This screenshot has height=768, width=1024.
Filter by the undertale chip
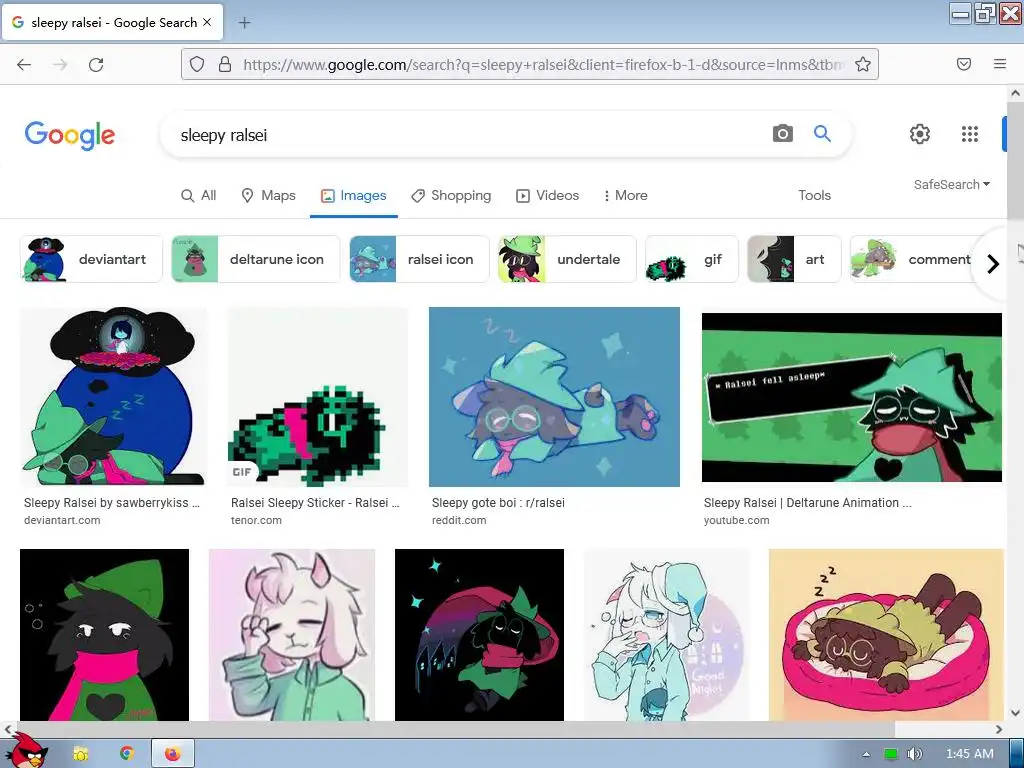click(x=567, y=259)
